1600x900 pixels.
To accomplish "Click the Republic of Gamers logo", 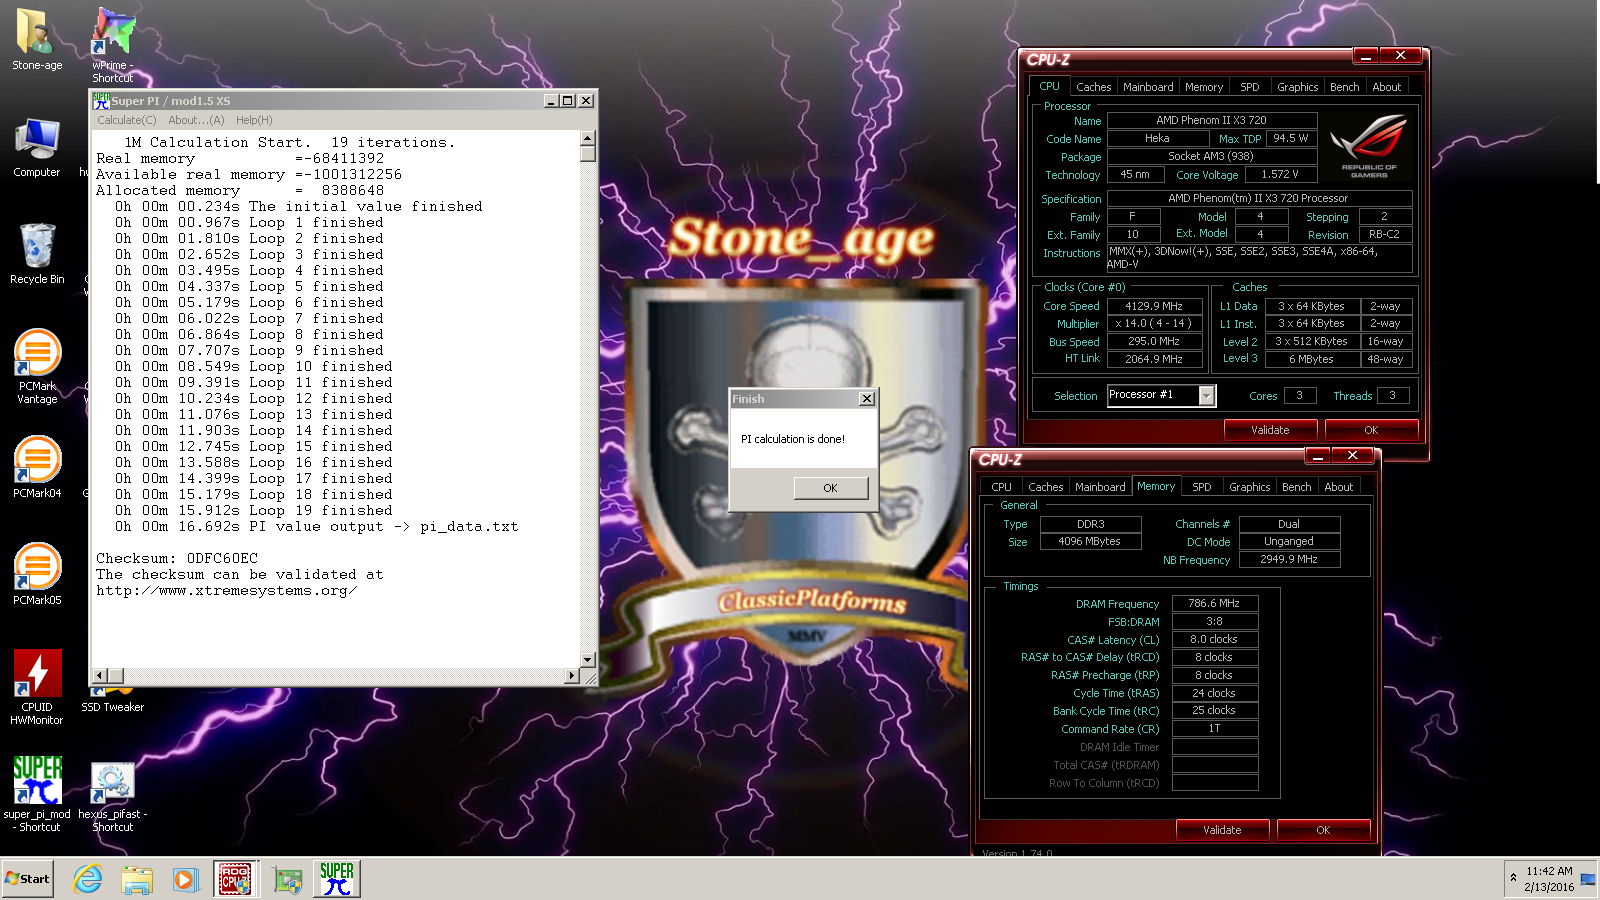I will click(x=1368, y=146).
